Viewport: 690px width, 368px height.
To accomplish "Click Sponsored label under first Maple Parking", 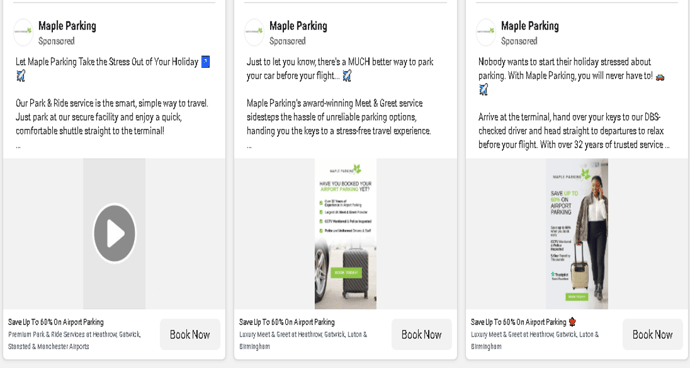I will 56,41.
